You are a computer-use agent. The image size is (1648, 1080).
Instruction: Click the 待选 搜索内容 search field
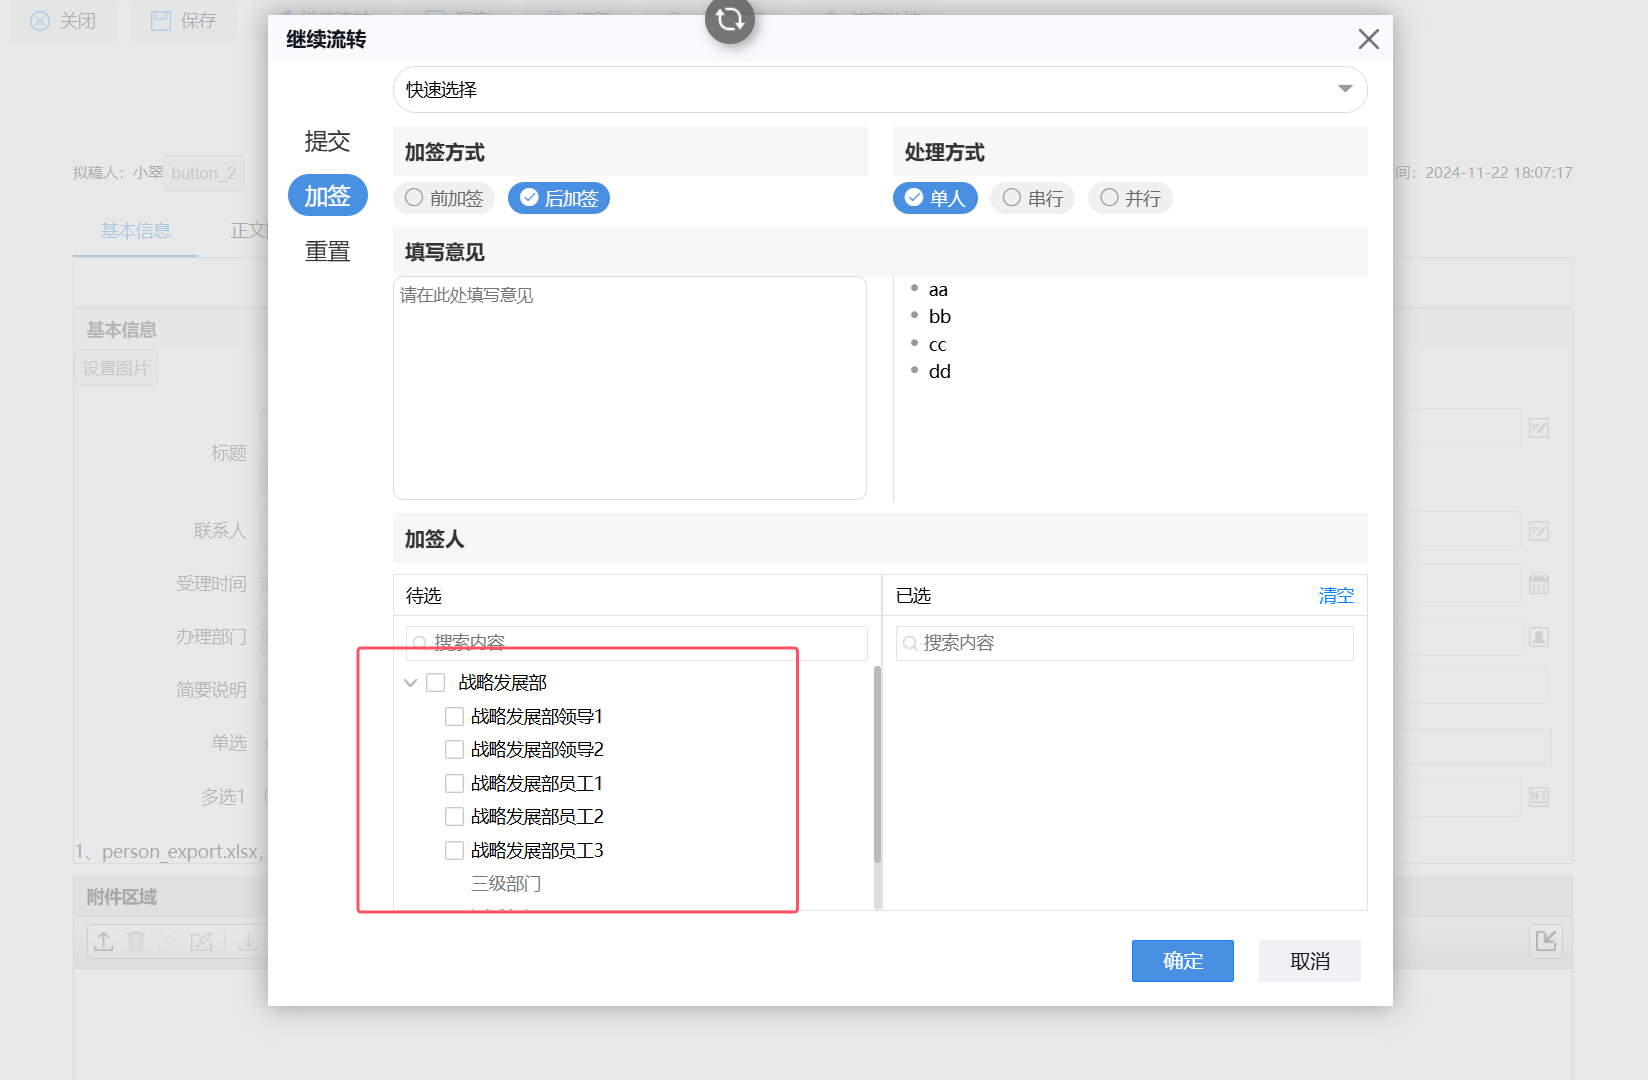637,643
